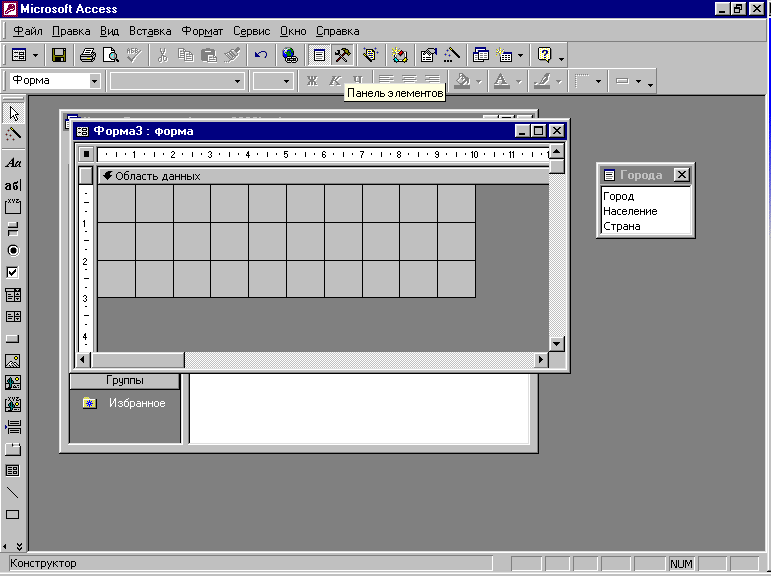Click the Paste clipboard icon
This screenshot has height=576, width=771.
208,55
